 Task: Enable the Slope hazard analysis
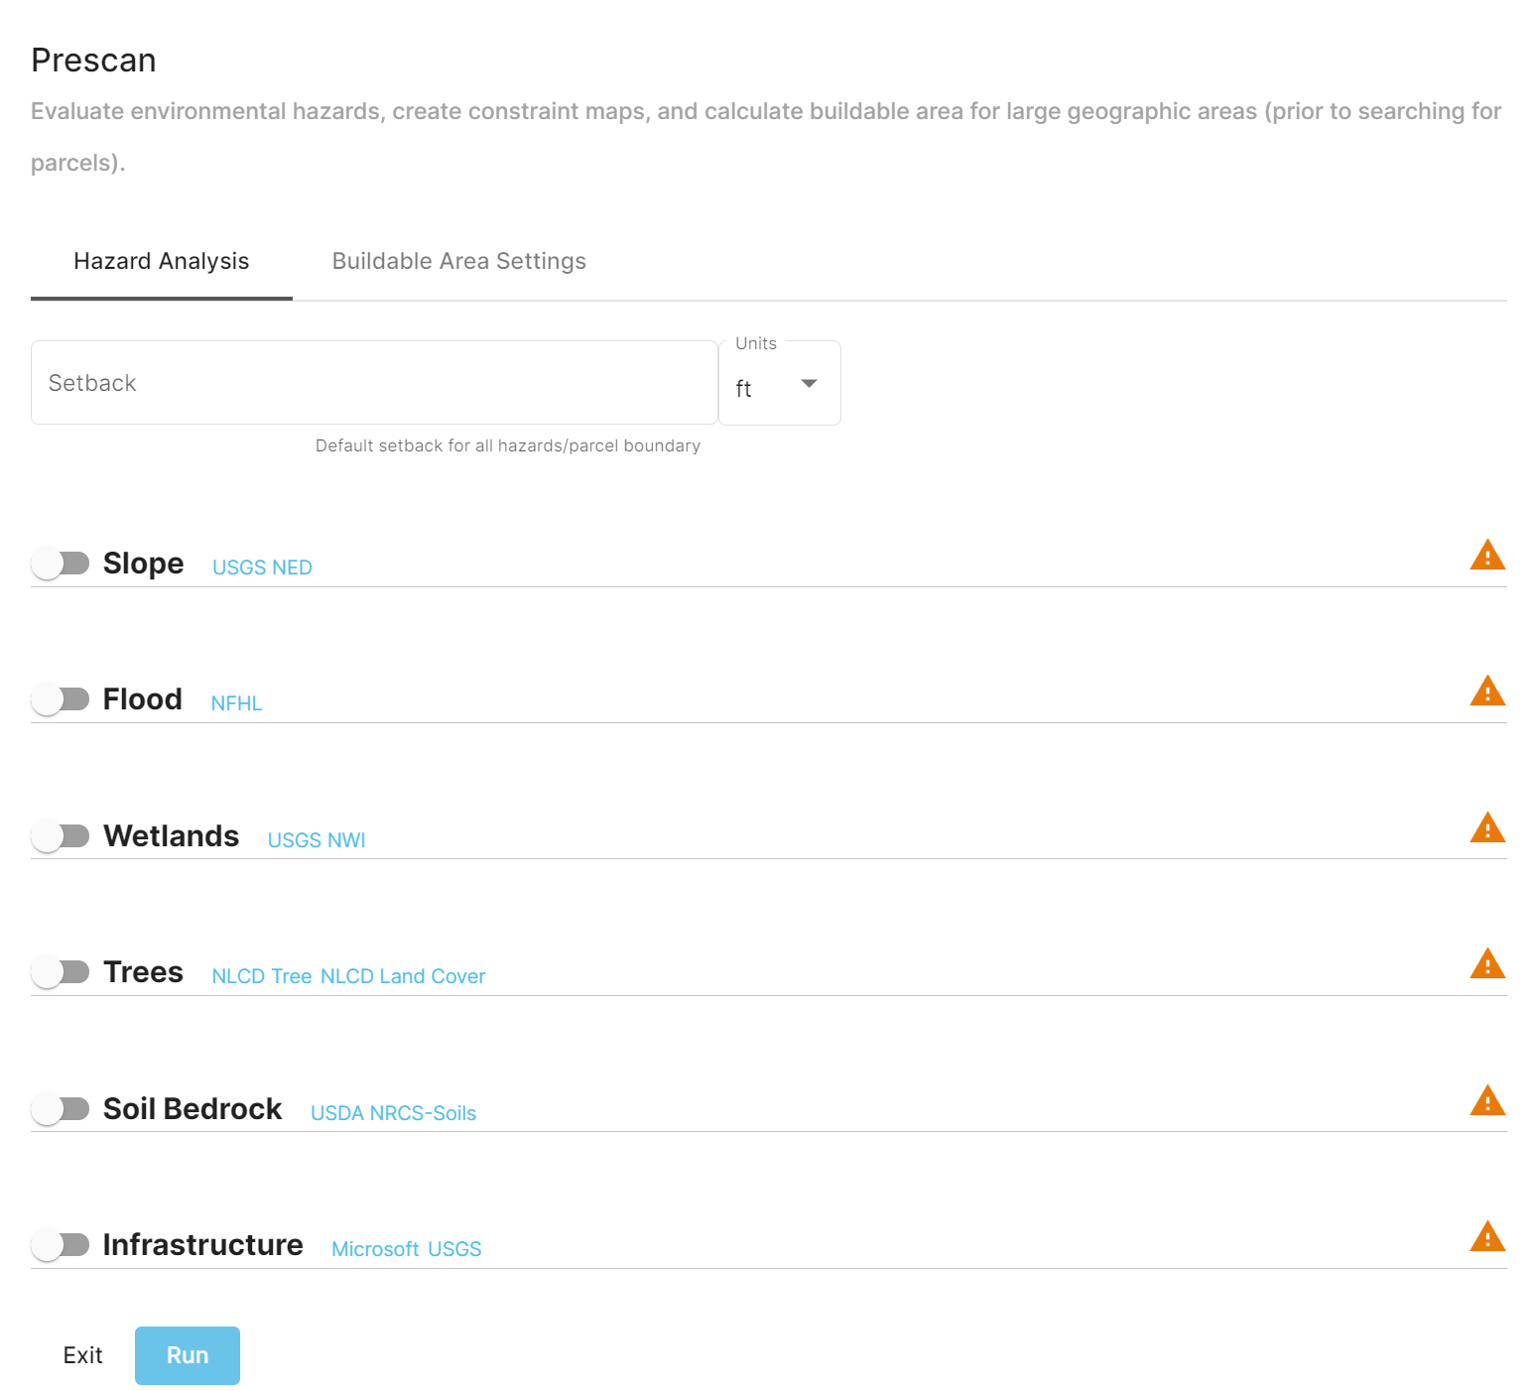point(61,563)
